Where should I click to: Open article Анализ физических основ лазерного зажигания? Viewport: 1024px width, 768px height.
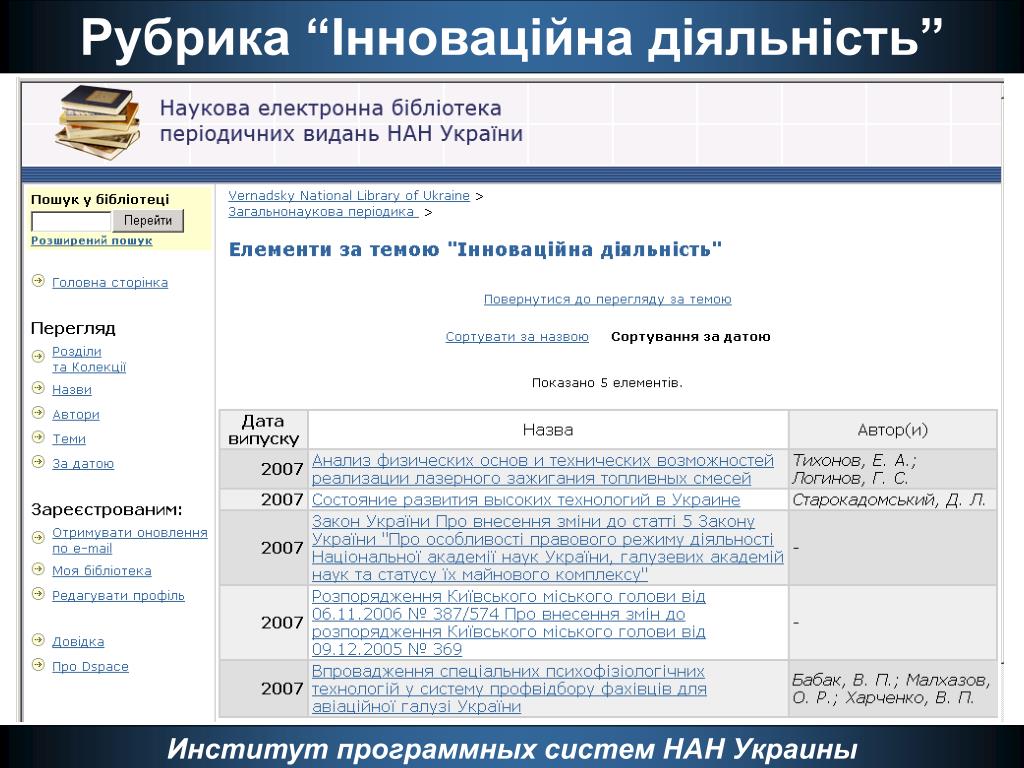tap(543, 470)
